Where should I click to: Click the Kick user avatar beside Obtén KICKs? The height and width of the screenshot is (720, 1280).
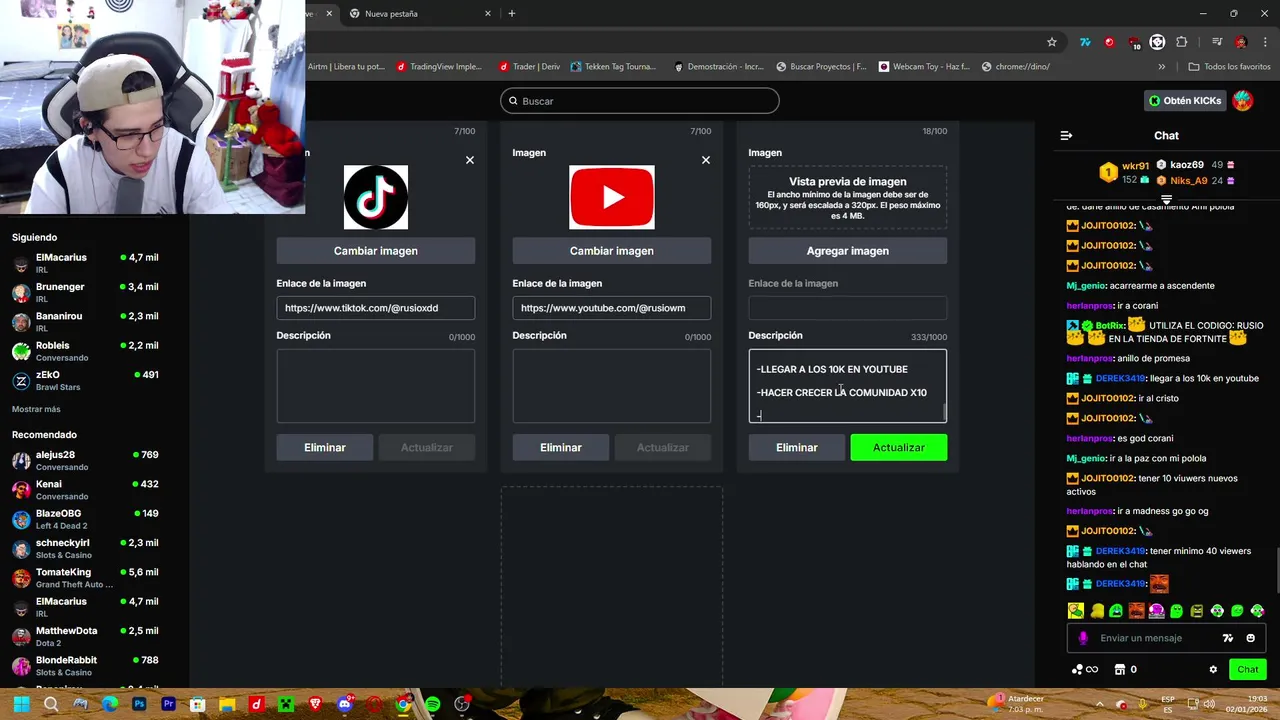[x=1243, y=101]
